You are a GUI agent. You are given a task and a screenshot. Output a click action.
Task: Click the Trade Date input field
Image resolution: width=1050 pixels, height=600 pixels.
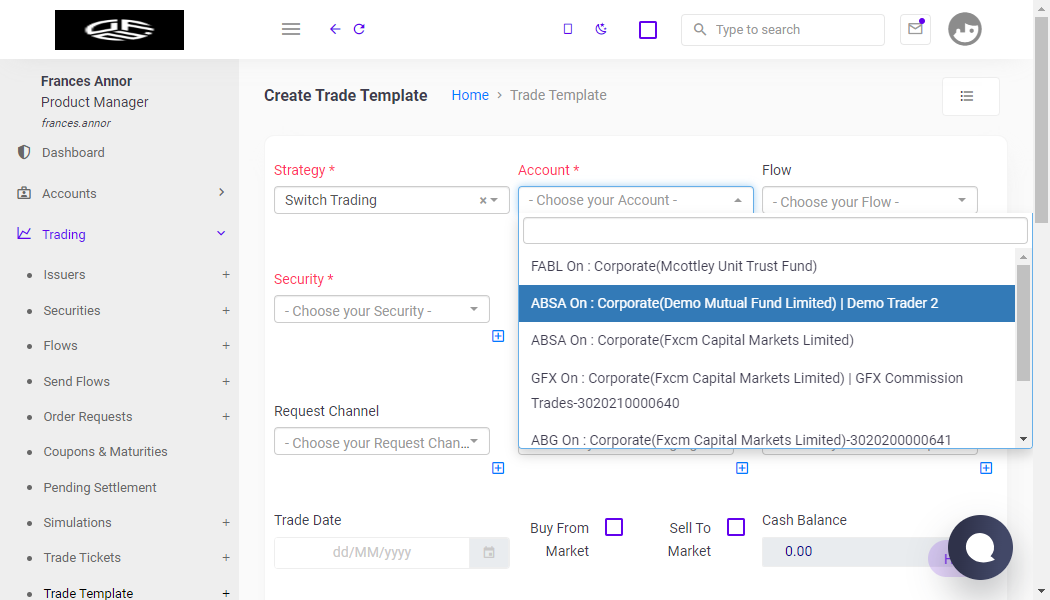pyautogui.click(x=372, y=552)
